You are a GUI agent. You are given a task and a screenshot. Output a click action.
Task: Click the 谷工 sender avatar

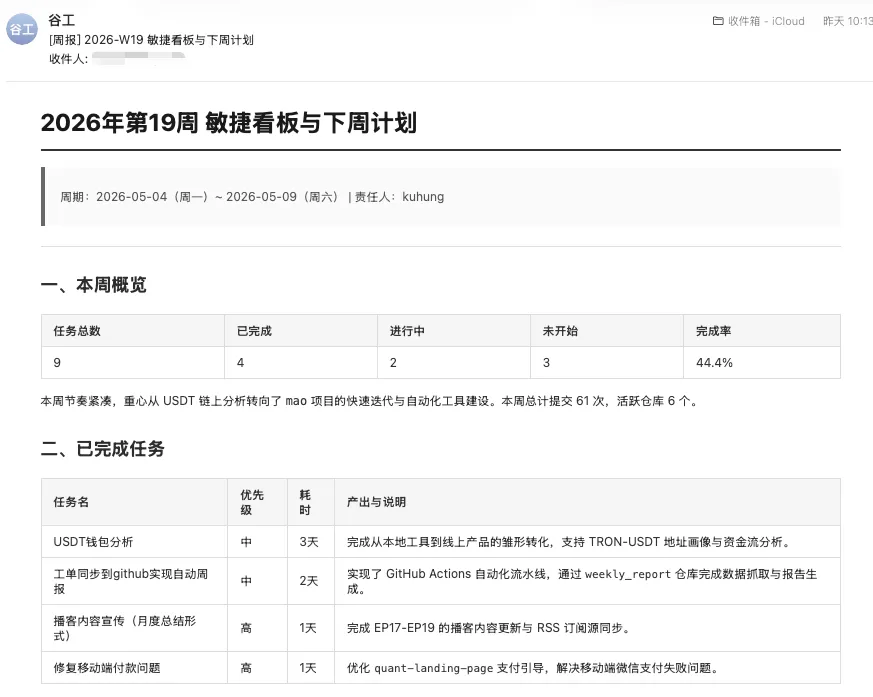(22, 29)
